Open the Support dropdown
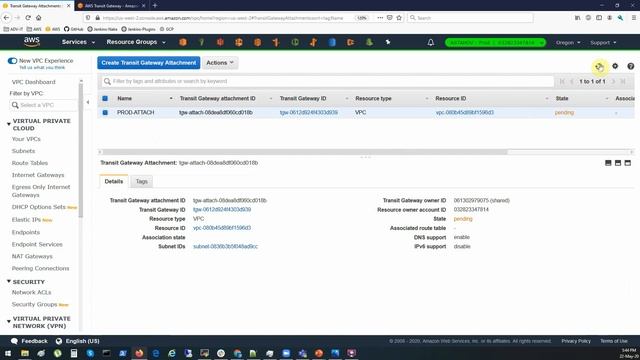640x360 pixels. (603, 42)
